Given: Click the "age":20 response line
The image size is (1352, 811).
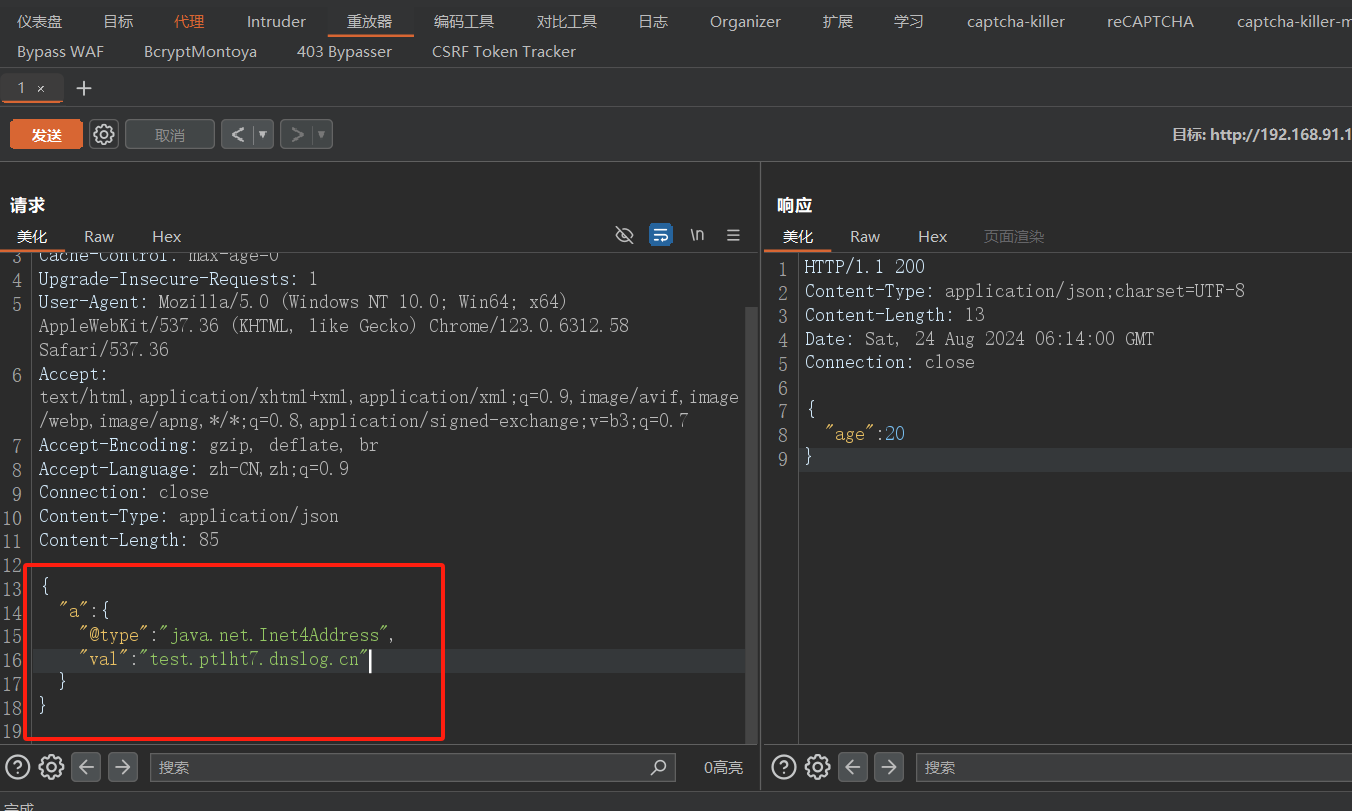Looking at the screenshot, I should pyautogui.click(x=865, y=434).
